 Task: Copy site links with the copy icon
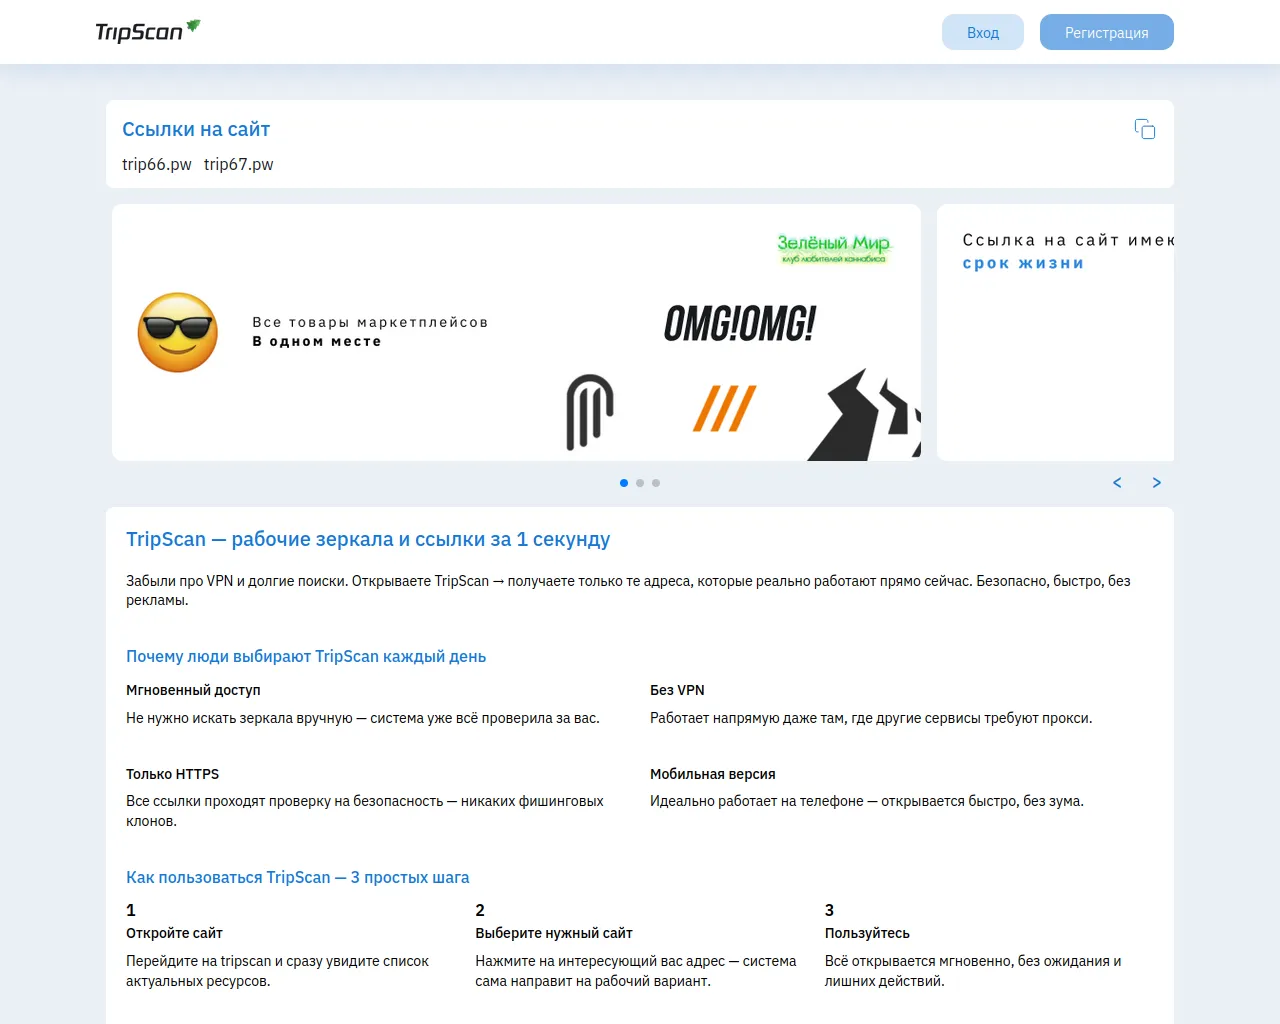click(x=1145, y=129)
